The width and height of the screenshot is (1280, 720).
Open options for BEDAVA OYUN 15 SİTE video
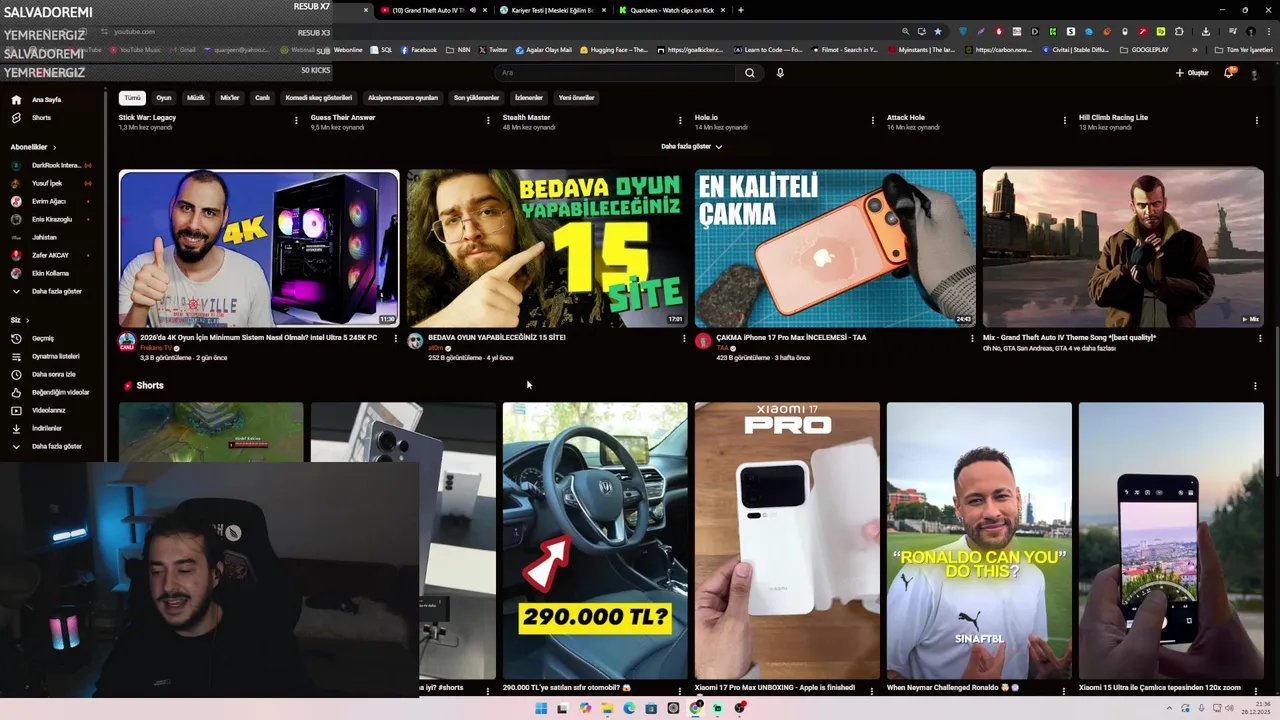coord(684,338)
